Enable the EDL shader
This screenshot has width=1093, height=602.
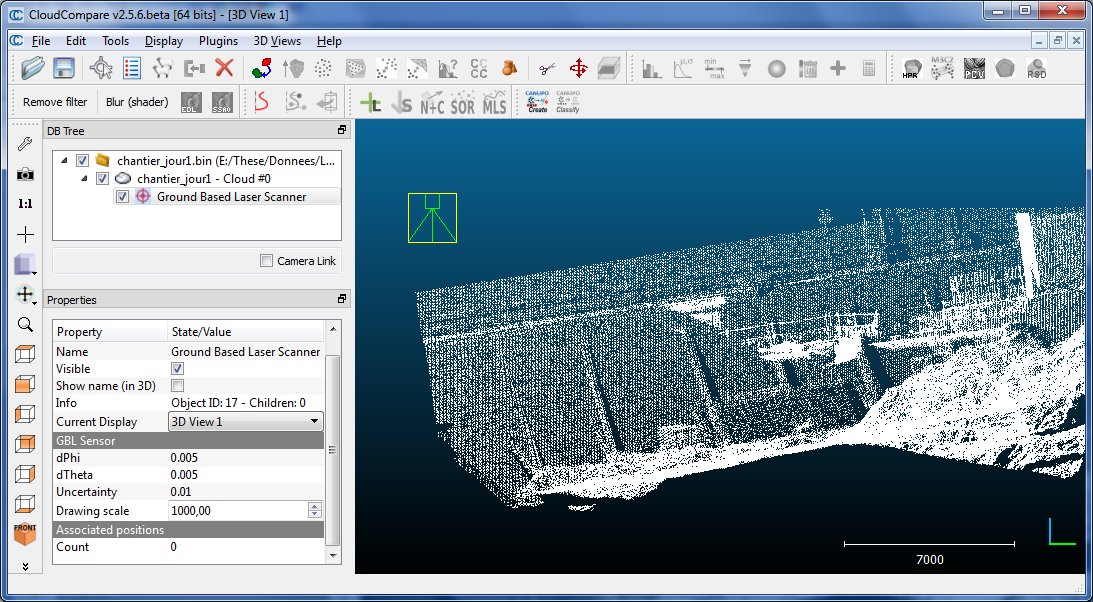pyautogui.click(x=191, y=102)
